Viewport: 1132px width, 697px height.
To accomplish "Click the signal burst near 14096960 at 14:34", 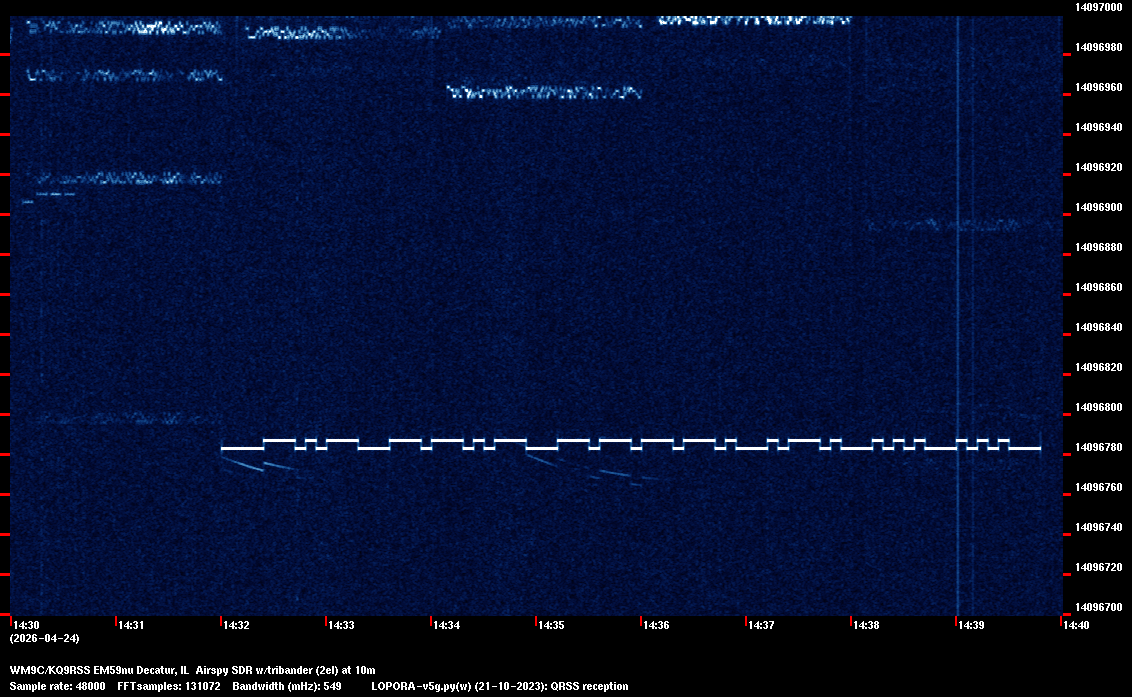I will [543, 93].
